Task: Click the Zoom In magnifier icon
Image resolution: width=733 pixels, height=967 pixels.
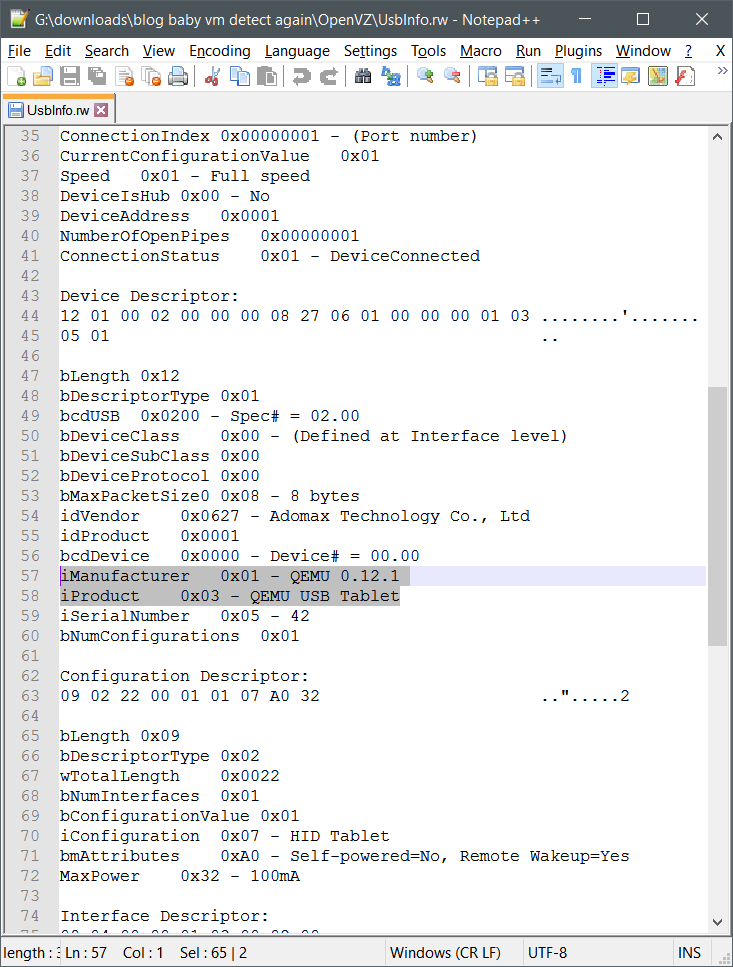Action: pos(425,76)
